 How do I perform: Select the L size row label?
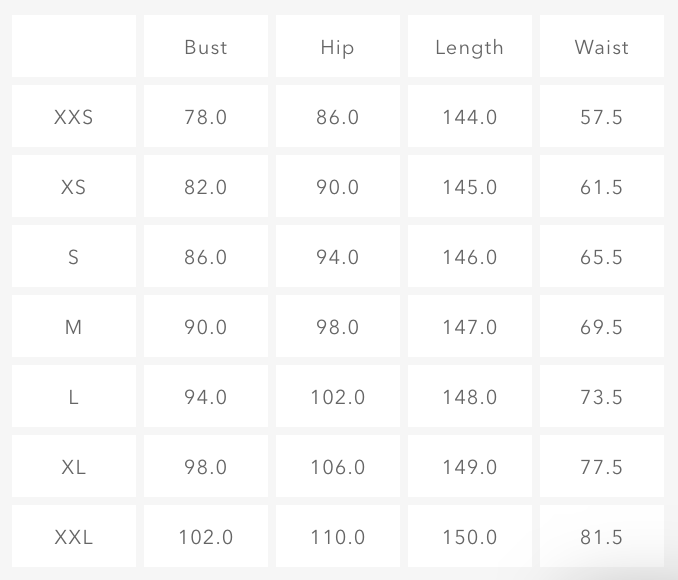(74, 397)
